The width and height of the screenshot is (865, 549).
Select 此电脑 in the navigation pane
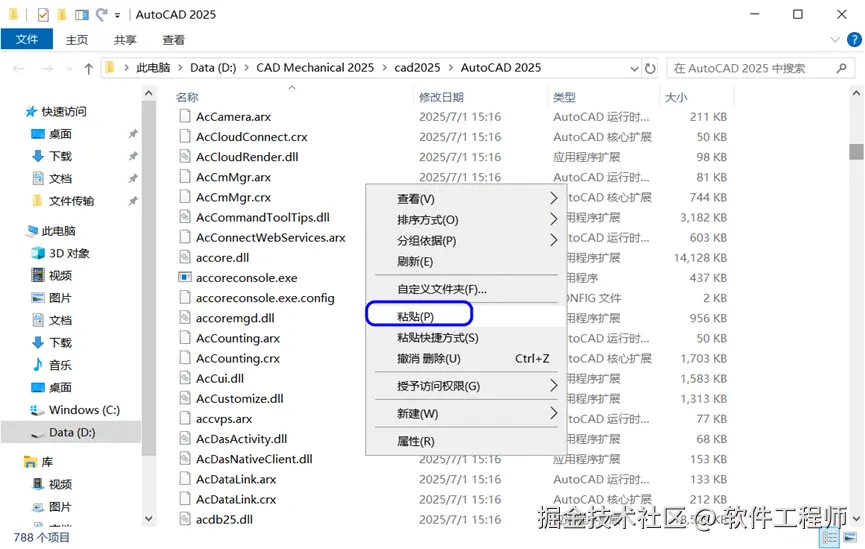58,231
